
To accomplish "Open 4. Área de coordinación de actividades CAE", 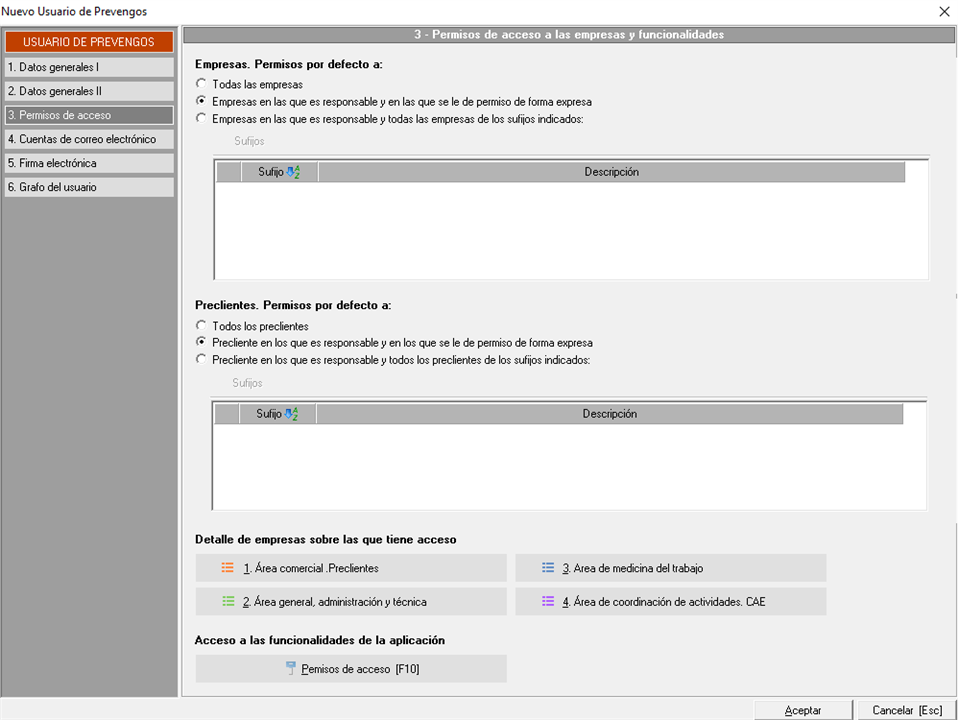I will point(671,601).
